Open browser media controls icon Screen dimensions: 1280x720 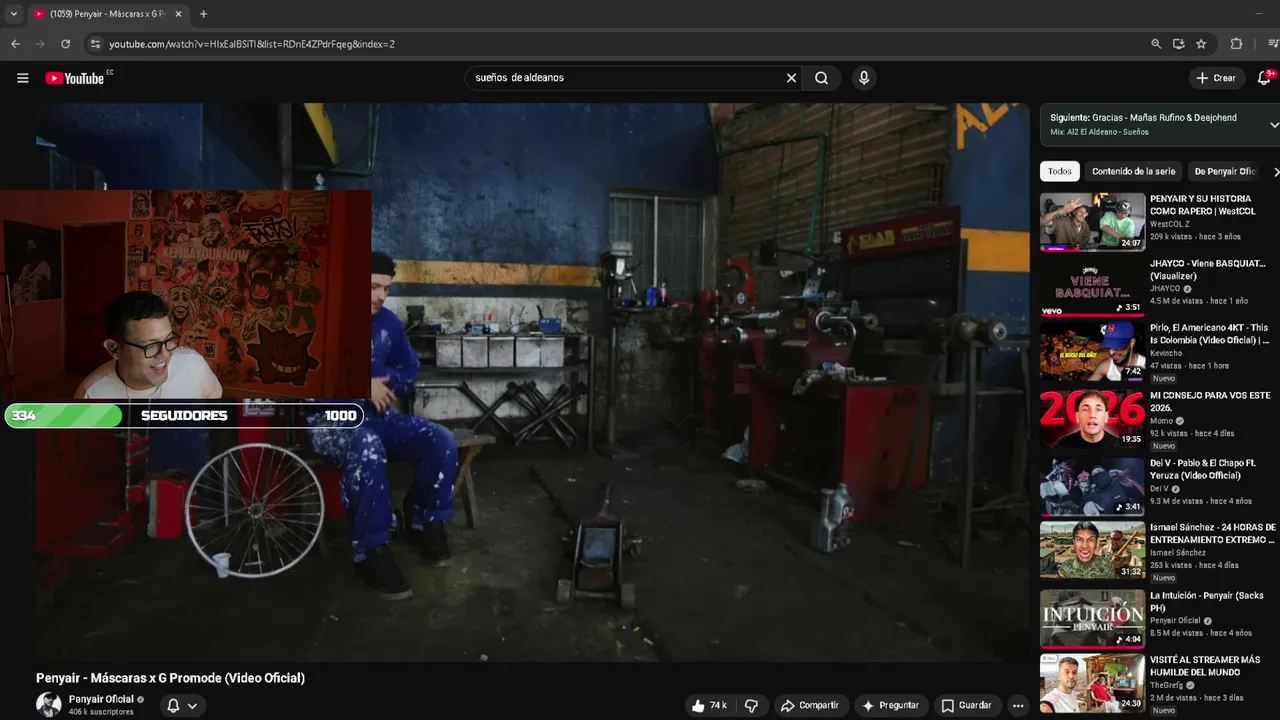(1273, 44)
